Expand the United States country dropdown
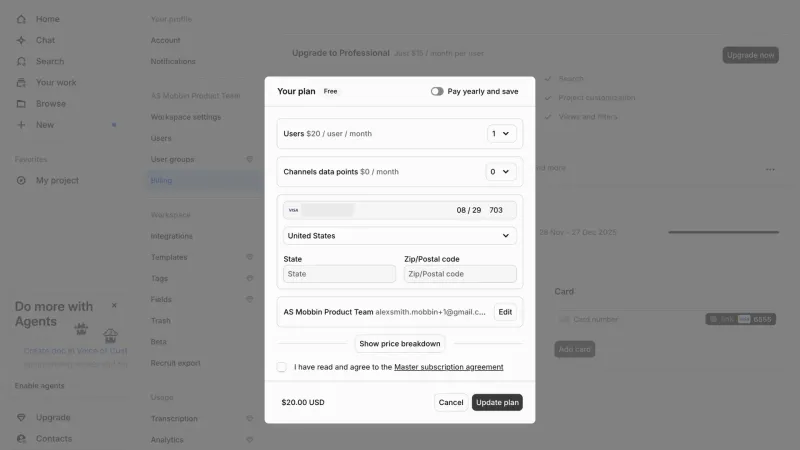This screenshot has height=450, width=800. [399, 236]
